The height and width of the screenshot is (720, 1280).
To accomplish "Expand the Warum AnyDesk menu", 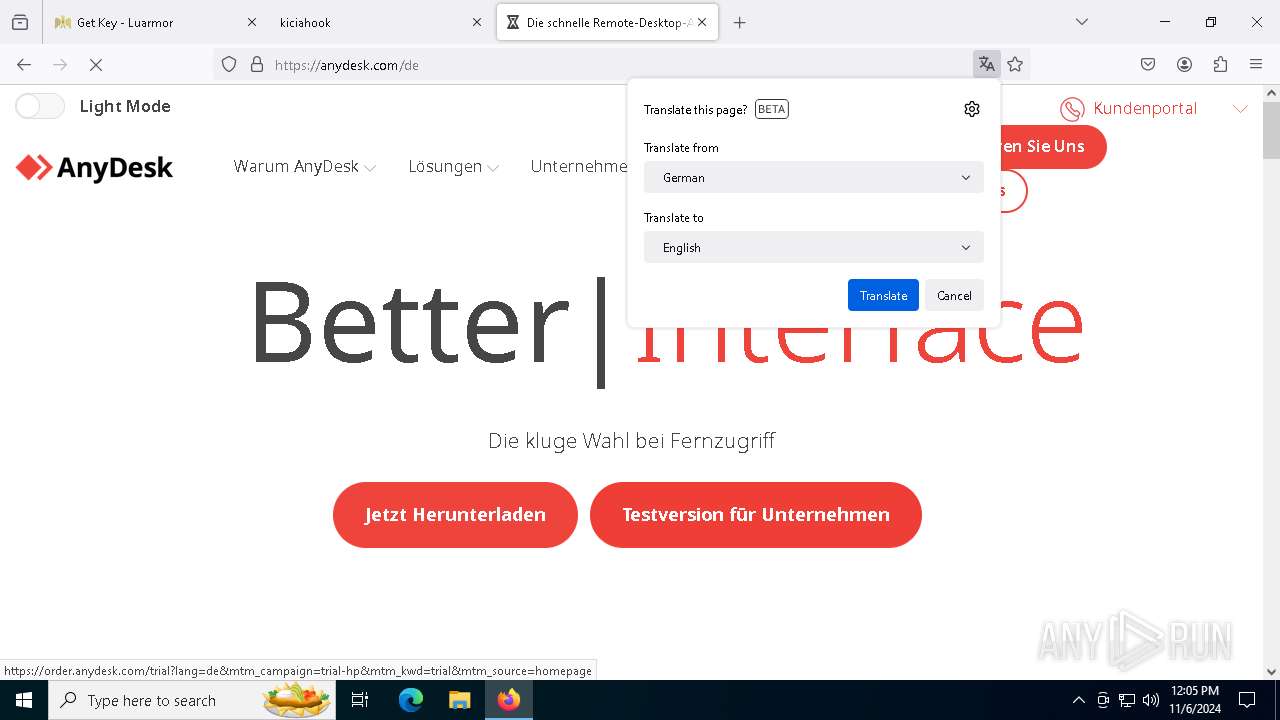I will [304, 167].
